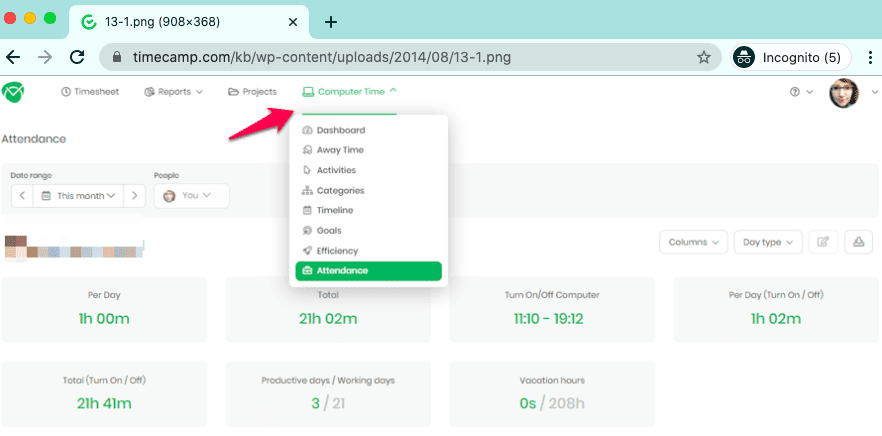Select the 13-1.png browser tab
The width and height of the screenshot is (882, 436).
(189, 22)
